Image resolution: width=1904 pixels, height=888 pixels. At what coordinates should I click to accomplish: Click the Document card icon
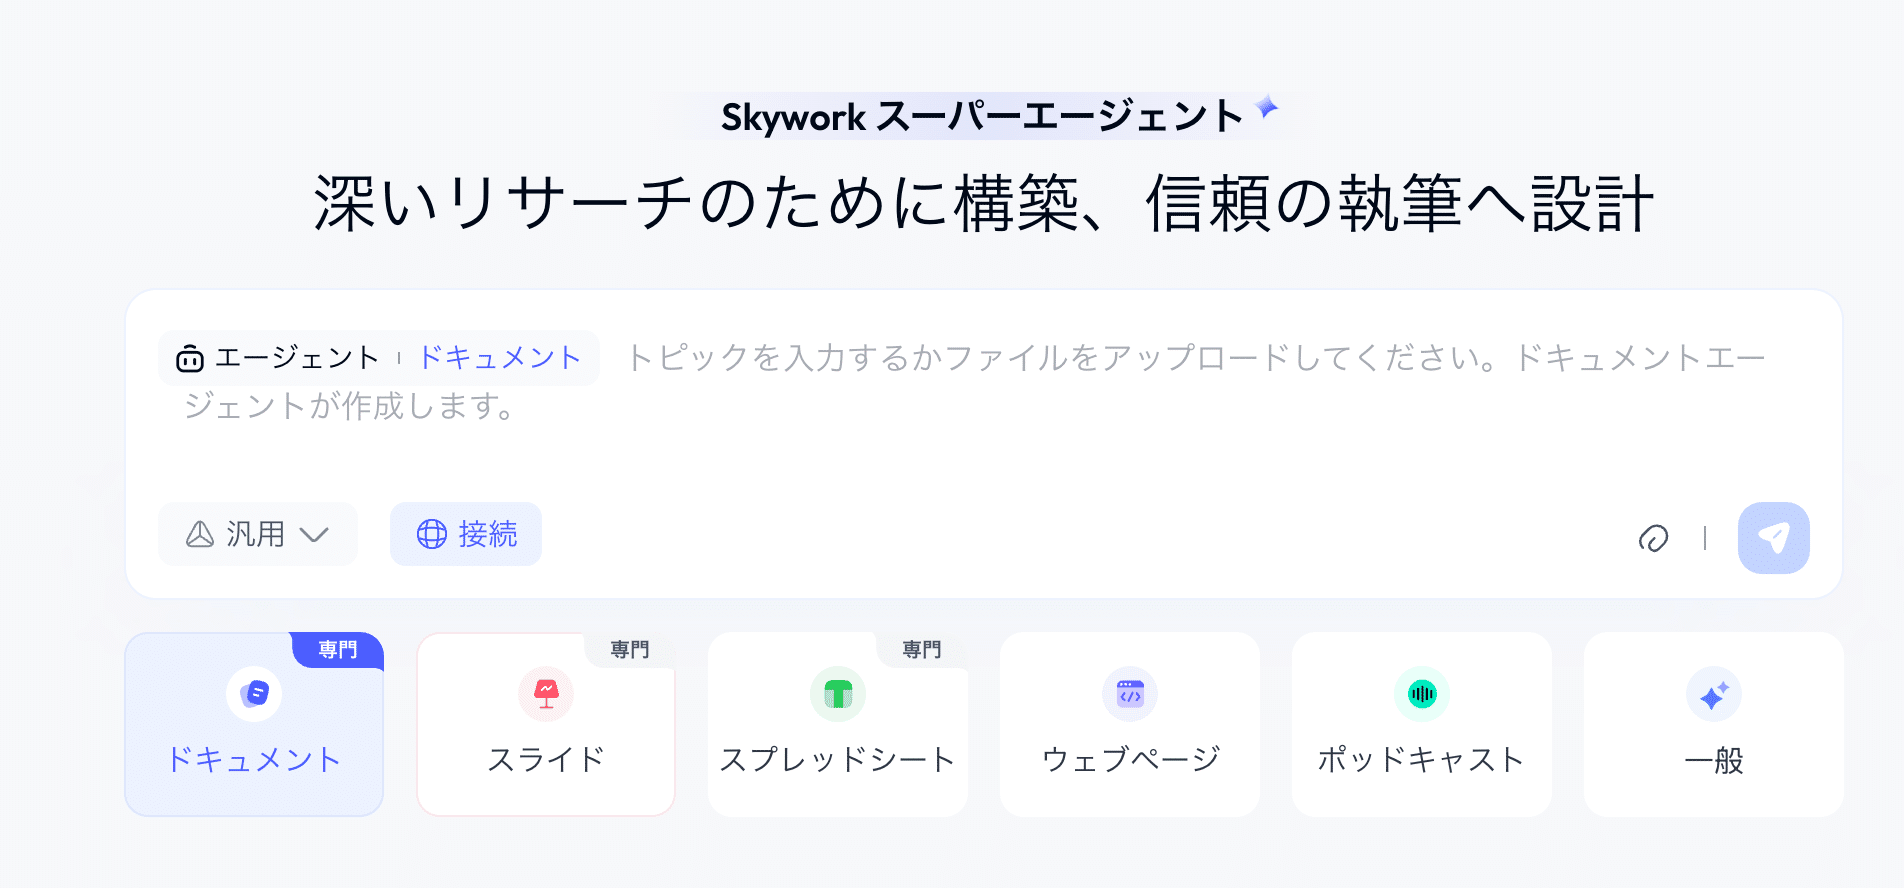(x=254, y=693)
